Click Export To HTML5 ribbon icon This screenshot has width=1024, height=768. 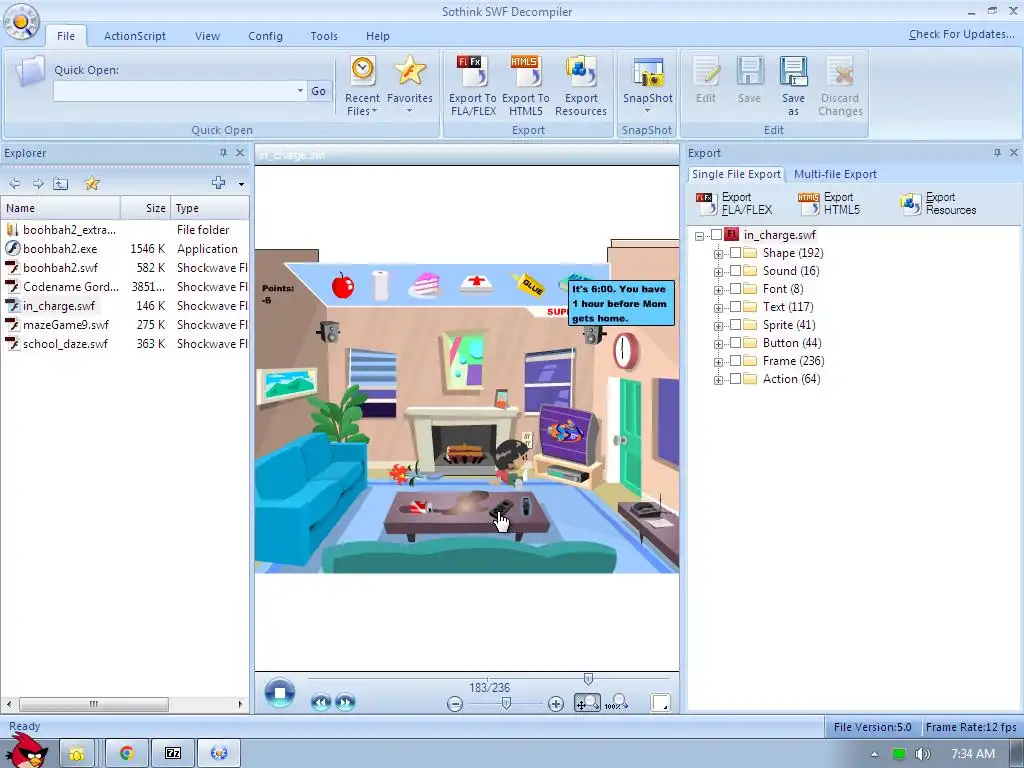click(x=526, y=86)
